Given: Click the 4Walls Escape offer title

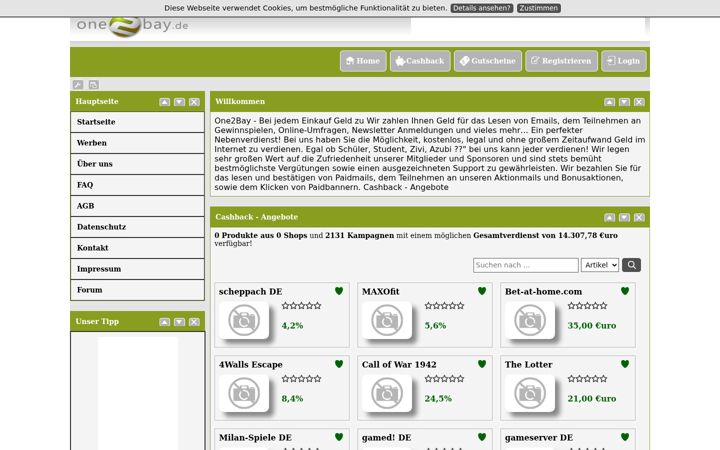Looking at the screenshot, I should tap(251, 365).
